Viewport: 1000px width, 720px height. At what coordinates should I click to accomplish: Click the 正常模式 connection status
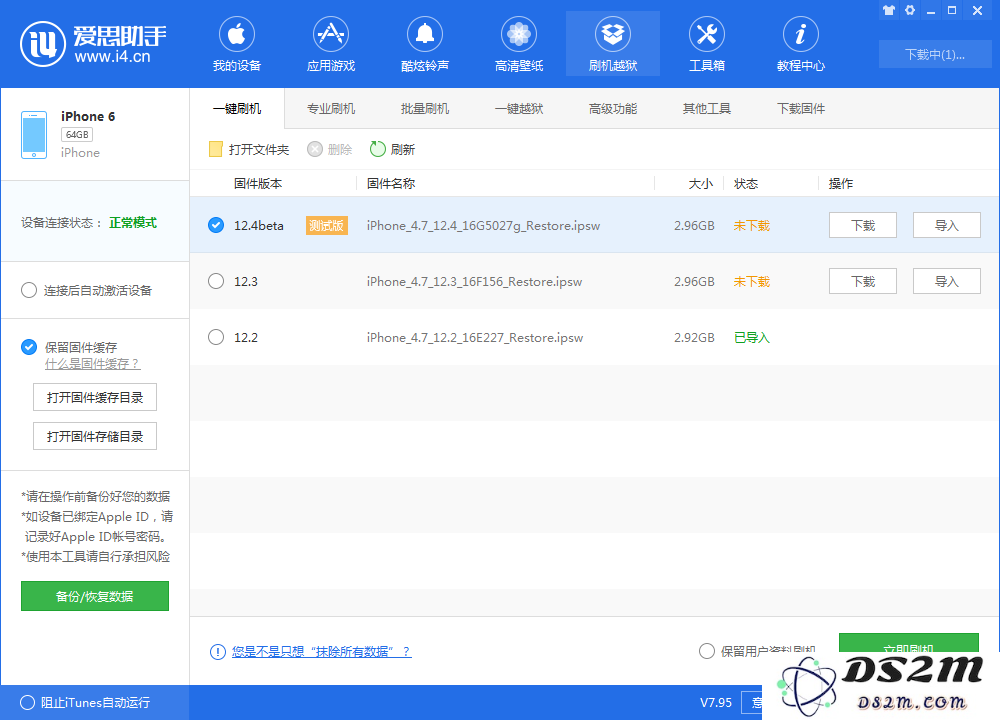(x=133, y=223)
